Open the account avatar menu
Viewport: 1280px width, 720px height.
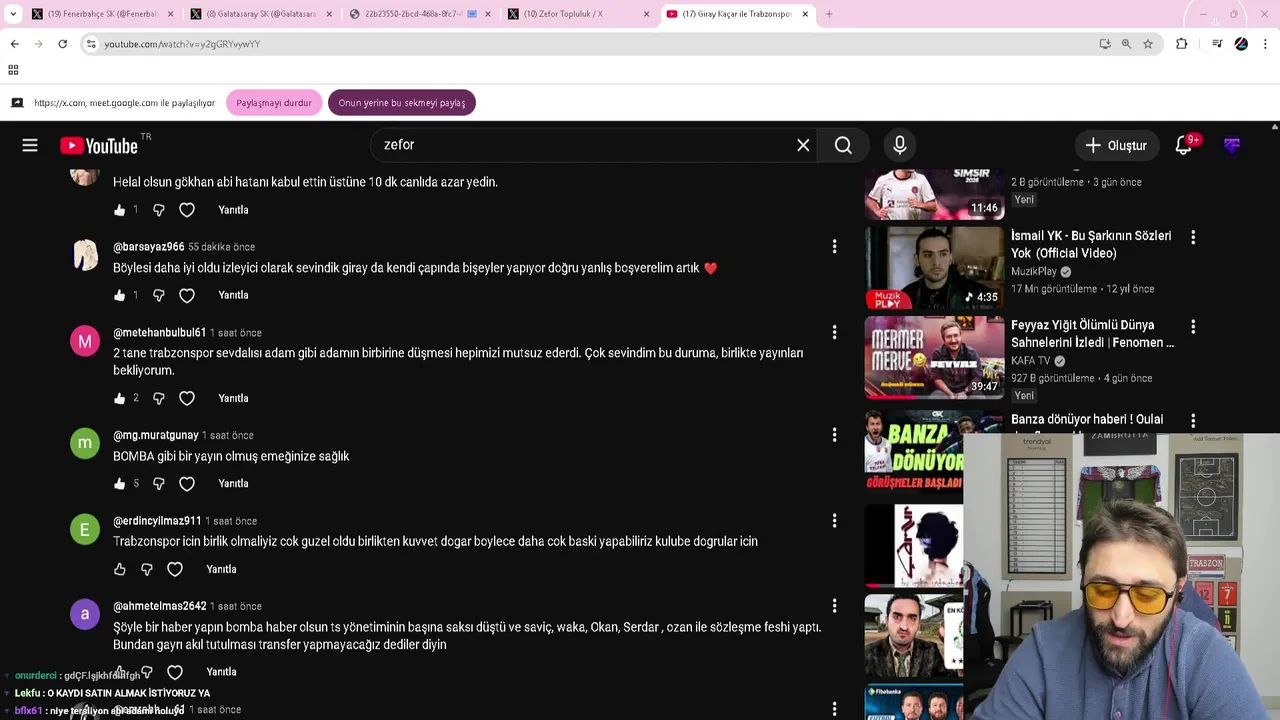pyautogui.click(x=1232, y=145)
